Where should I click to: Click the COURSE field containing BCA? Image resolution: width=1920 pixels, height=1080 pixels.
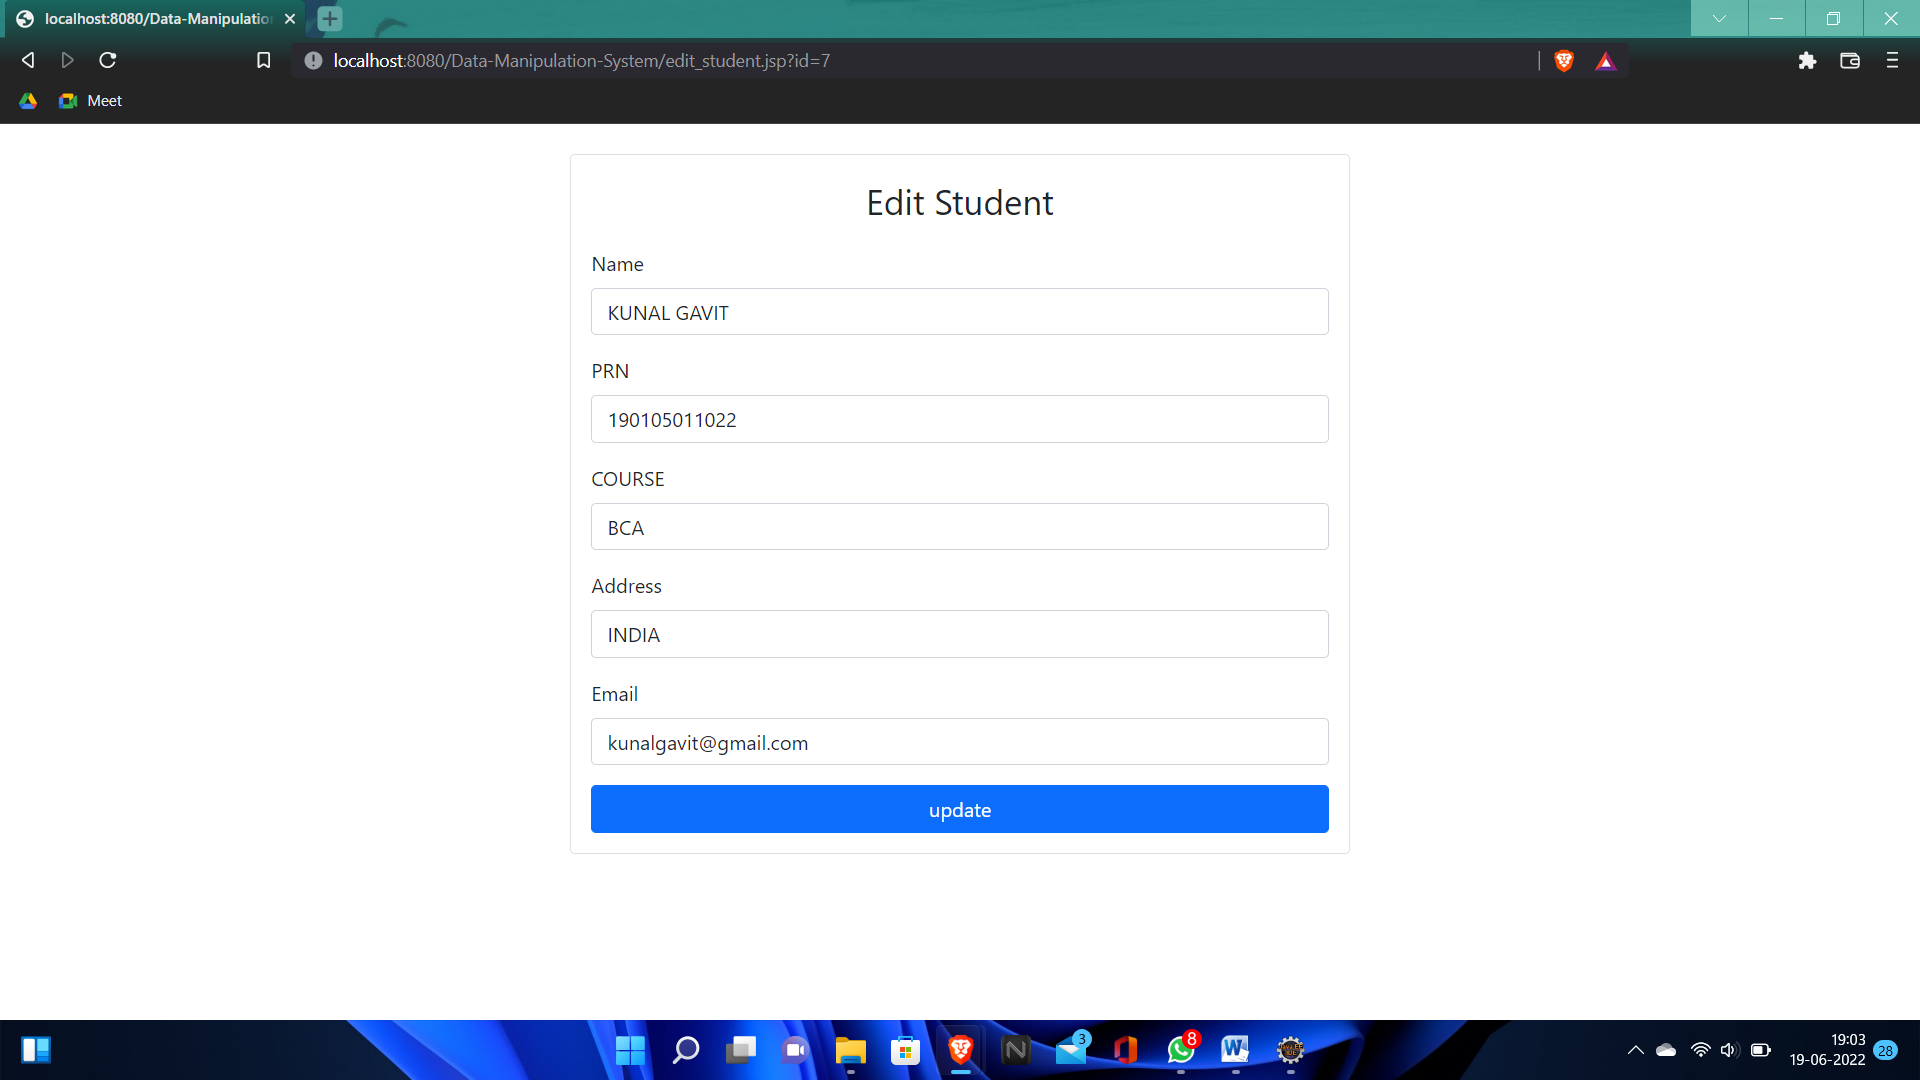tap(959, 527)
